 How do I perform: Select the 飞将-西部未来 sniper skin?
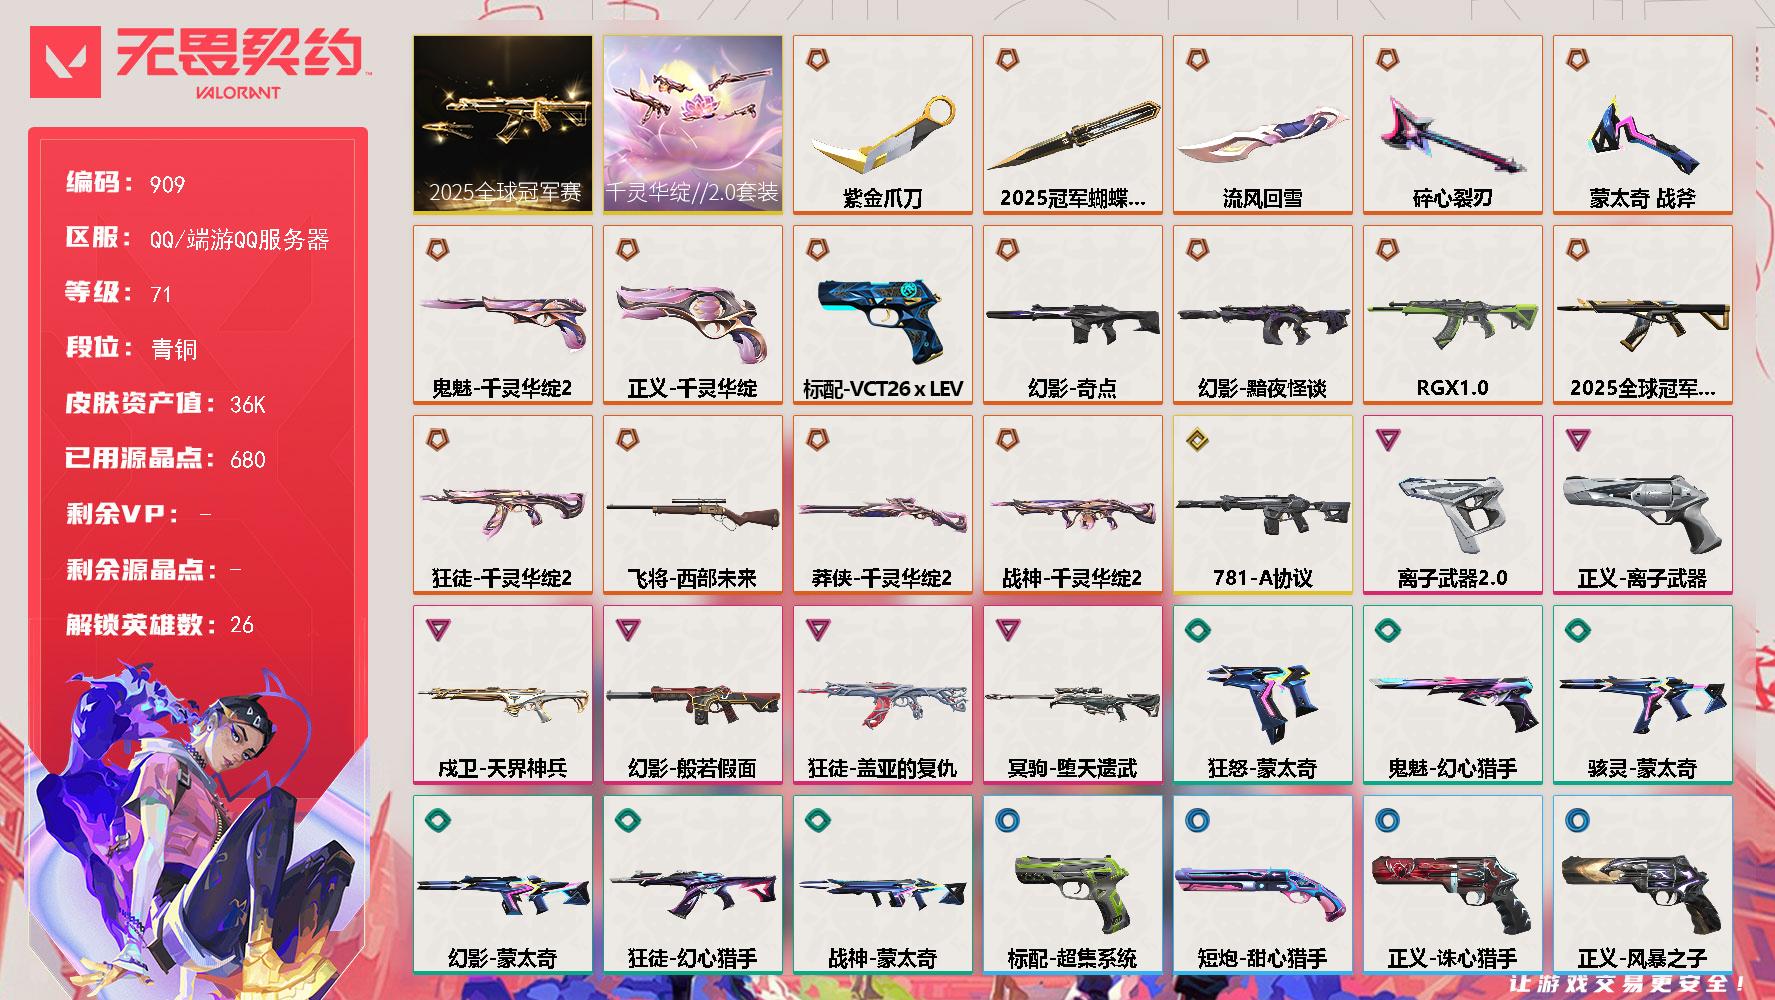click(693, 505)
